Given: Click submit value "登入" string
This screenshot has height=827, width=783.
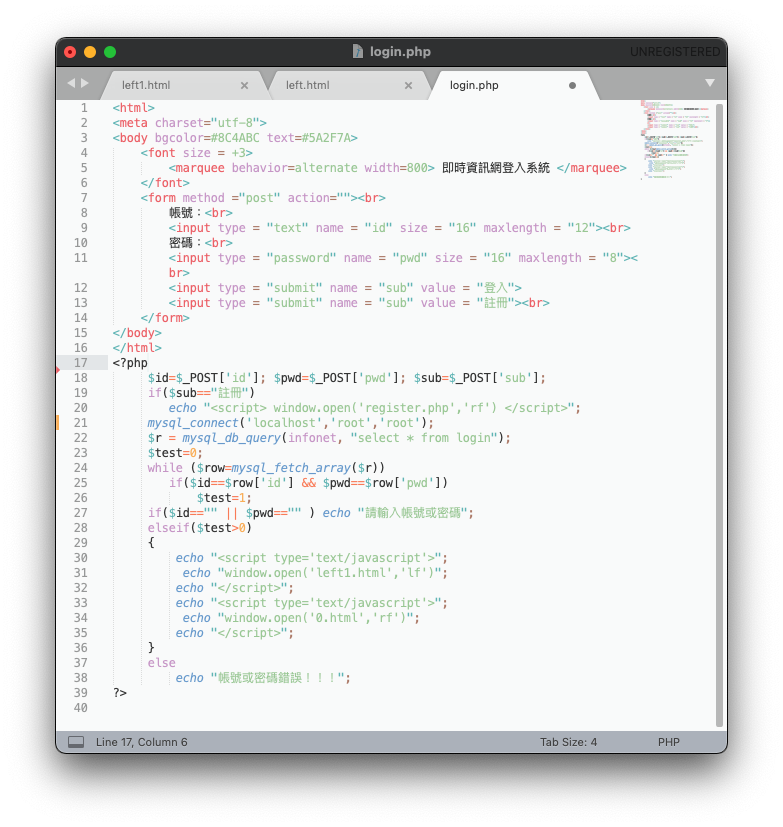Looking at the screenshot, I should (x=496, y=288).
